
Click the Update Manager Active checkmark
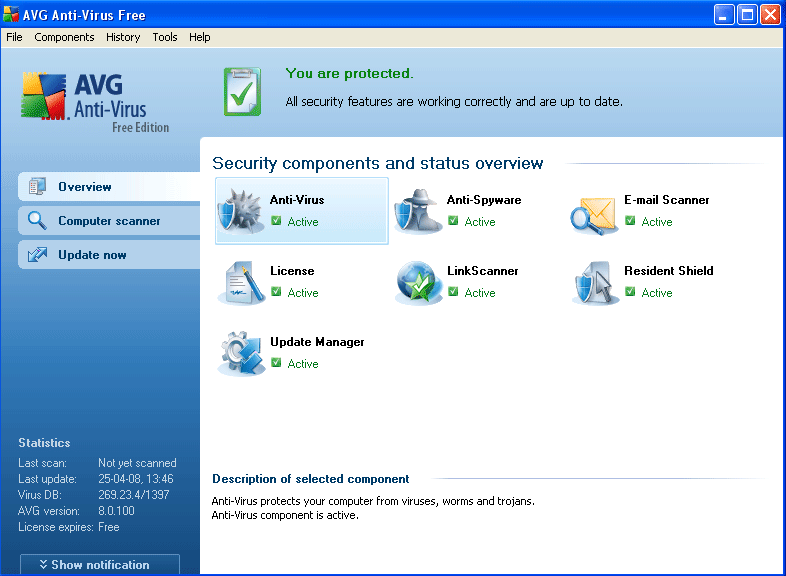(x=277, y=363)
